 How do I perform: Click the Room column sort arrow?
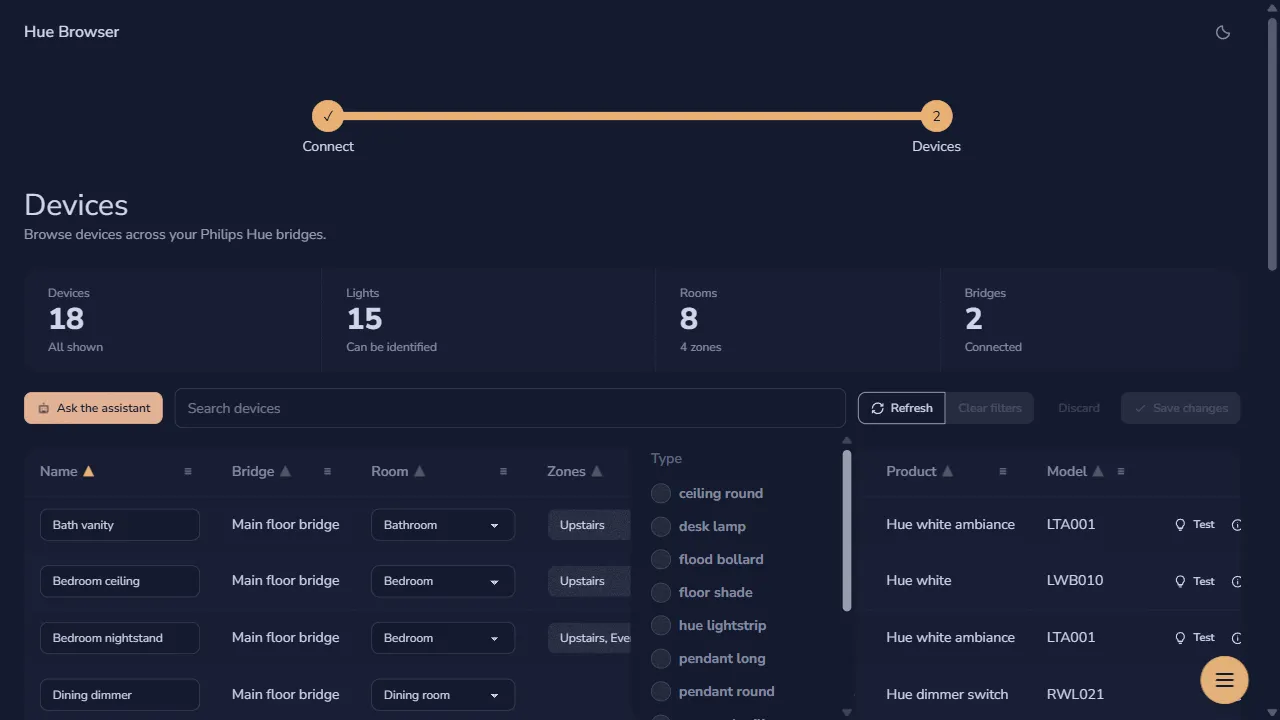click(x=420, y=472)
